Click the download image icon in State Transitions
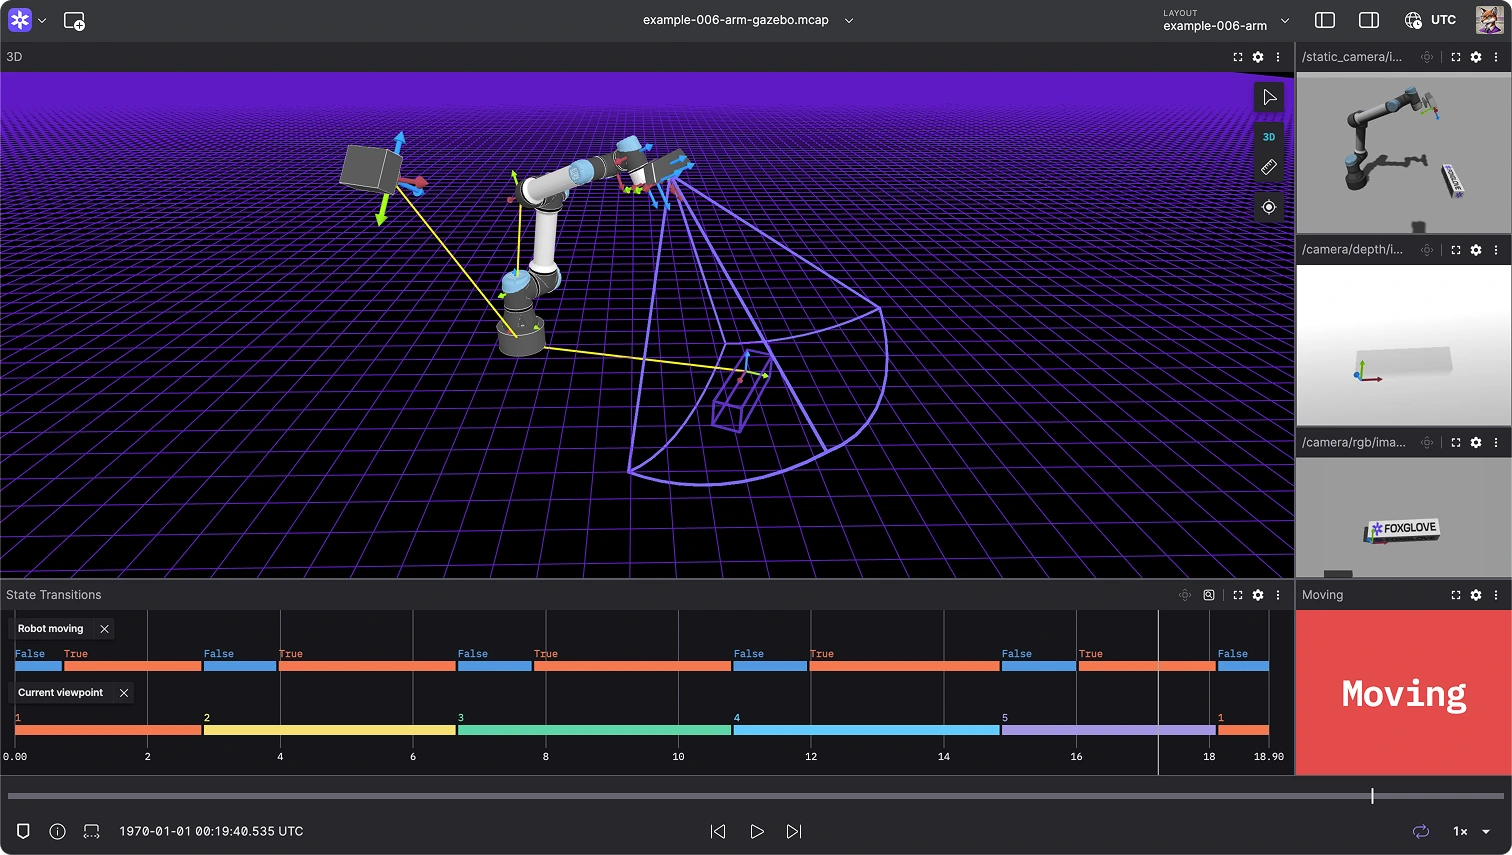The height and width of the screenshot is (855, 1512). [x=1209, y=594]
